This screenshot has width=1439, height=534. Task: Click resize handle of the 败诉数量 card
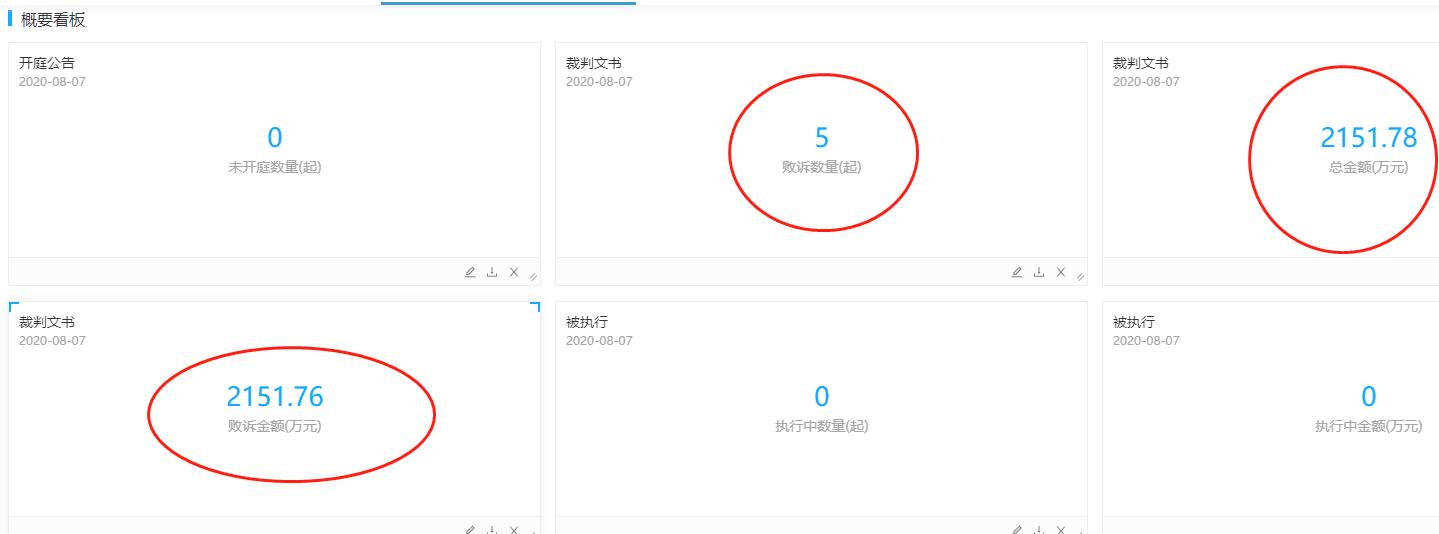(1080, 276)
